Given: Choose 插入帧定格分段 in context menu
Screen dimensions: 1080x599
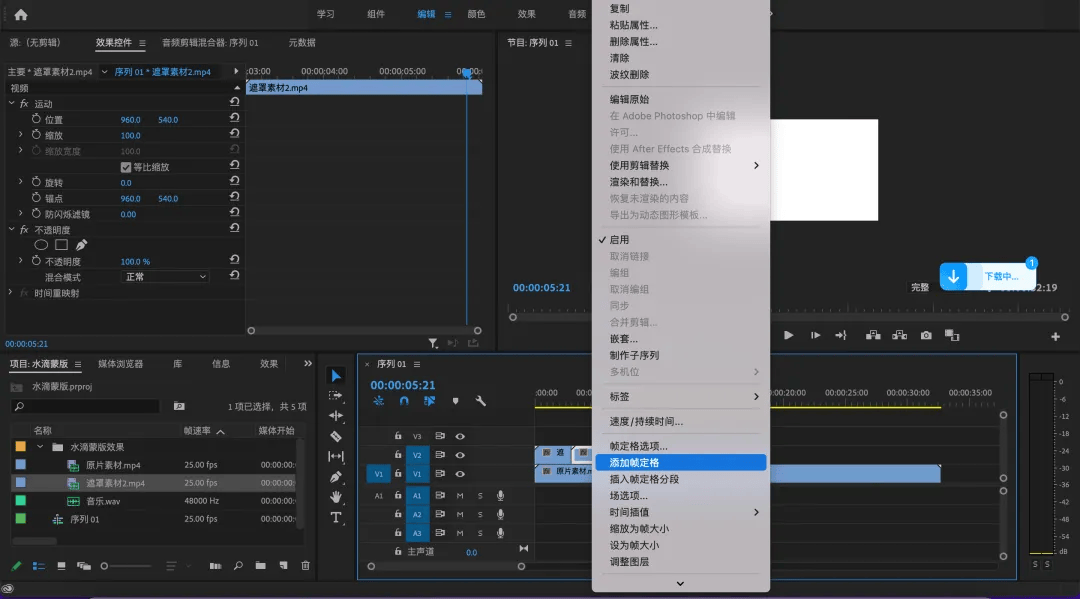Looking at the screenshot, I should pos(681,479).
